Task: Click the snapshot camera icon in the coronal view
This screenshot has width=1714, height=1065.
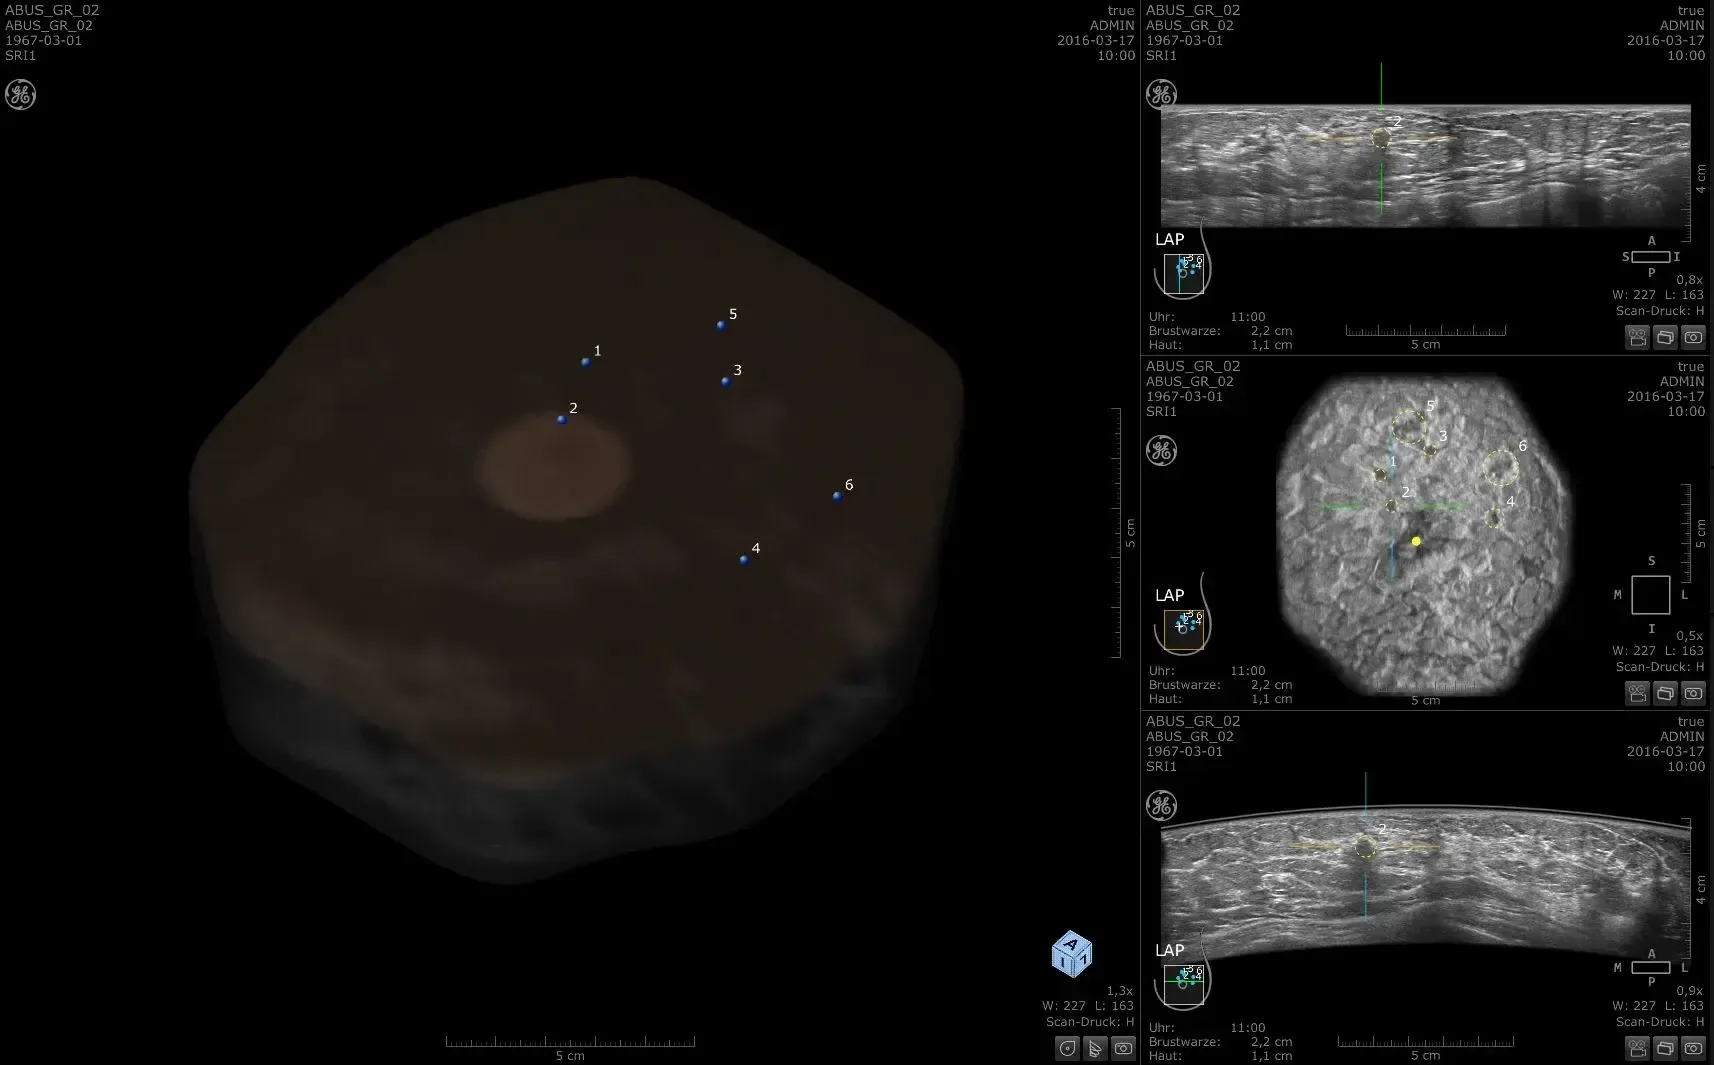Action: pos(1693,693)
